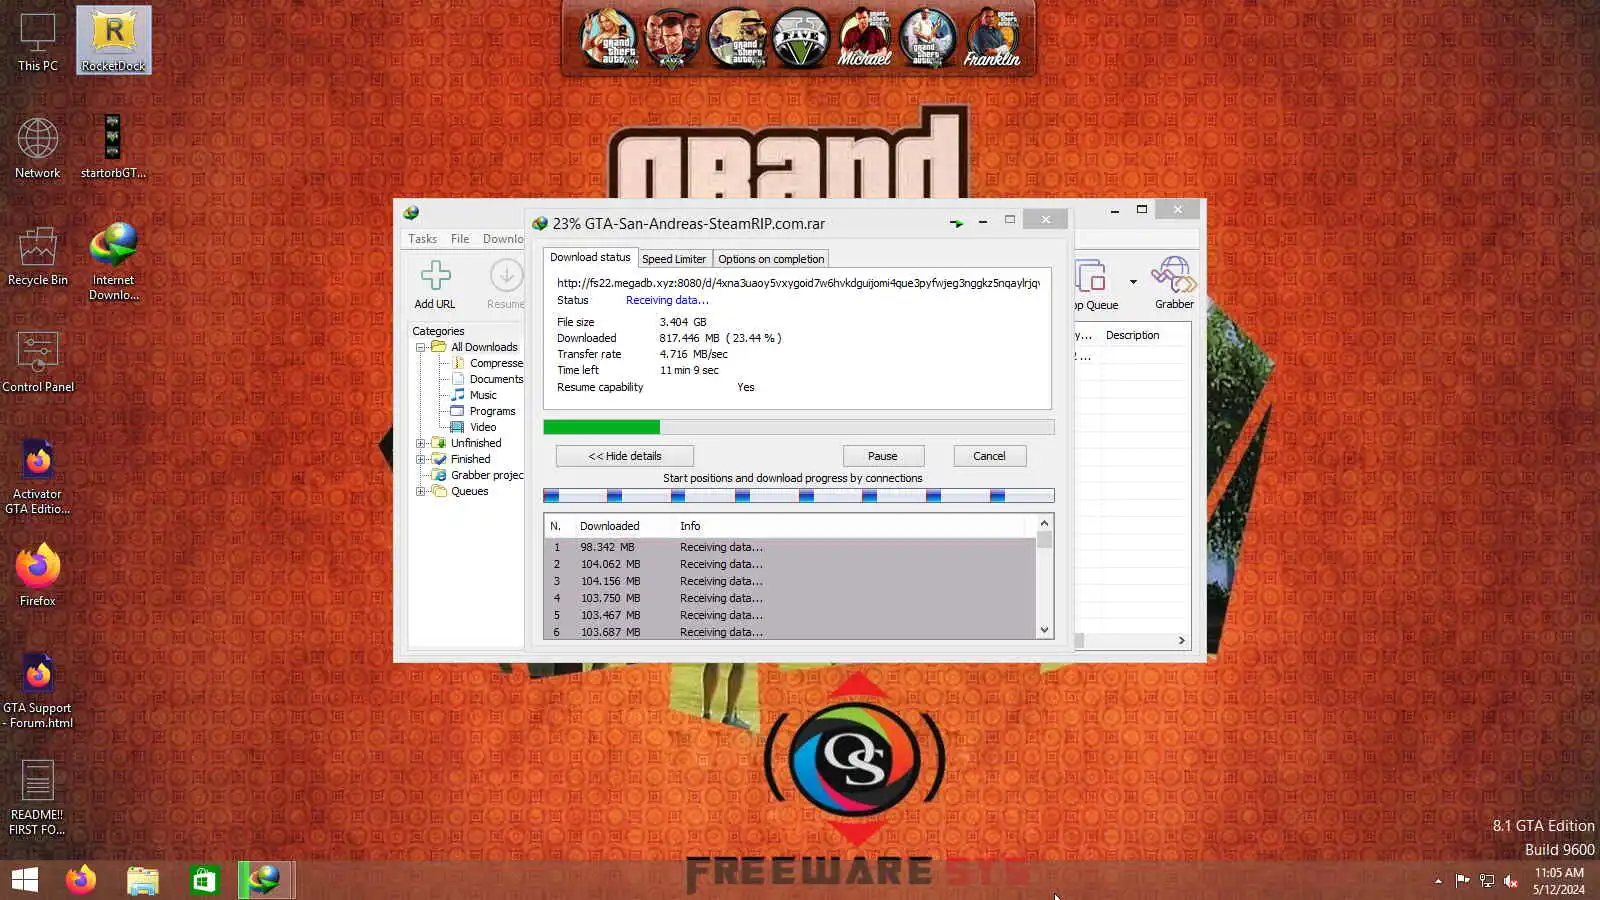Click the network icon in system tray
This screenshot has width=1600, height=900.
1487,881
